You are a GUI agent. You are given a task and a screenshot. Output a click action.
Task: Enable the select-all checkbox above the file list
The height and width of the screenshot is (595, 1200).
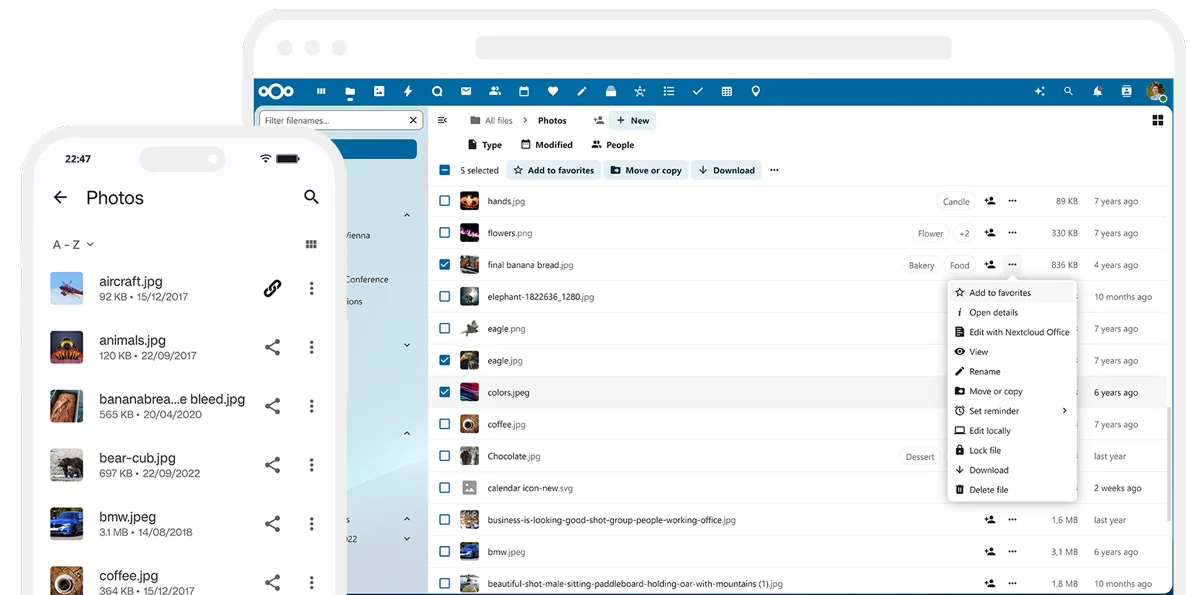pos(444,170)
